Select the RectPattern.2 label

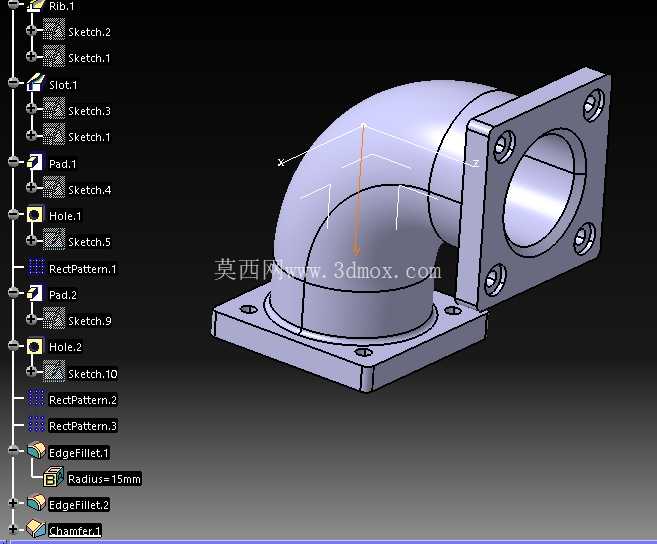point(83,400)
